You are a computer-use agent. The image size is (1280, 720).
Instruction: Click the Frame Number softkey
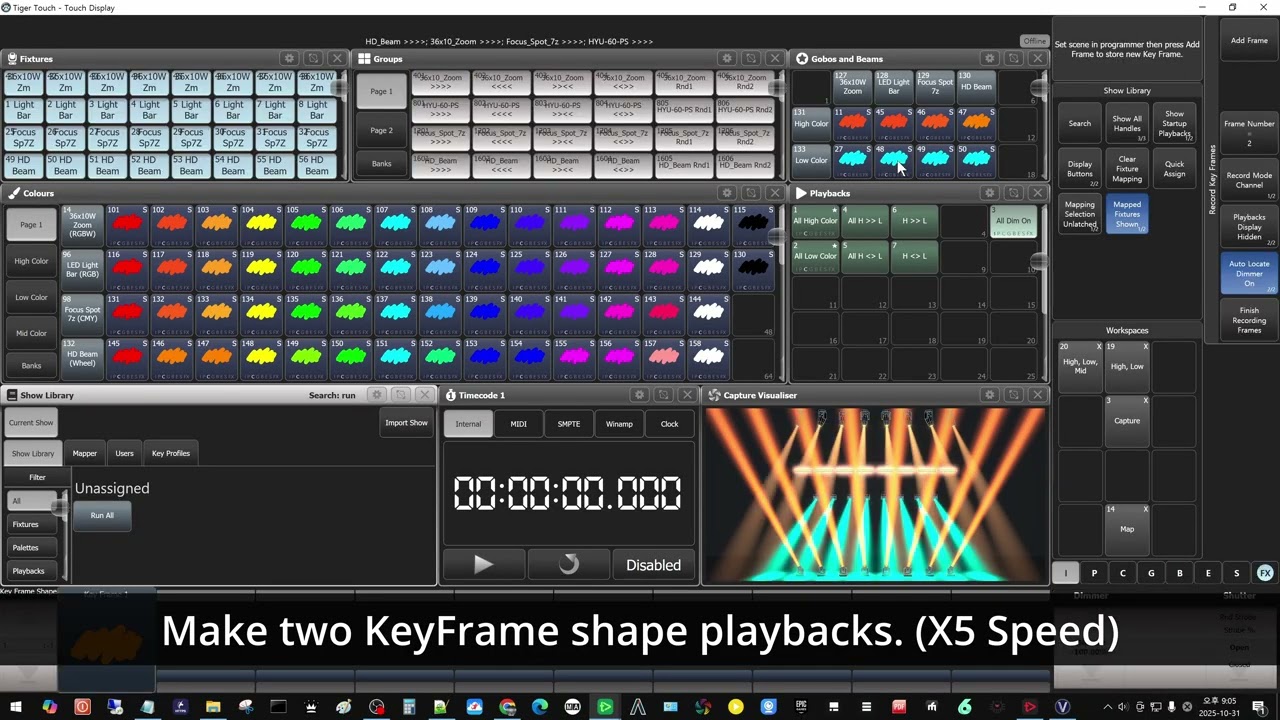(1249, 133)
